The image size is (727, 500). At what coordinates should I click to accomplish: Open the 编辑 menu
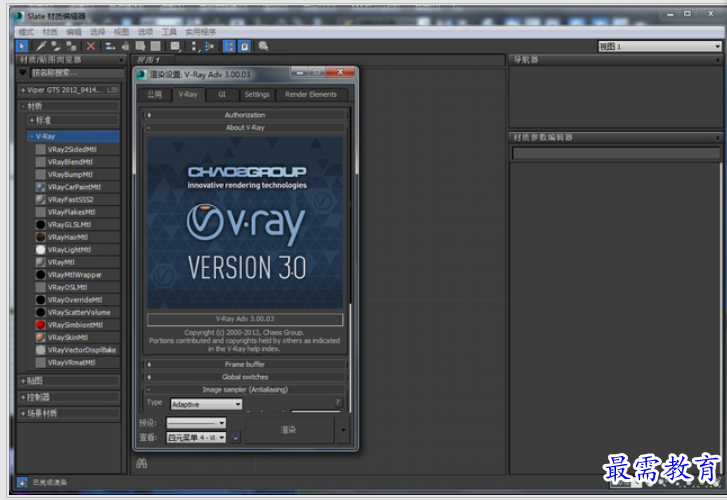[x=73, y=32]
